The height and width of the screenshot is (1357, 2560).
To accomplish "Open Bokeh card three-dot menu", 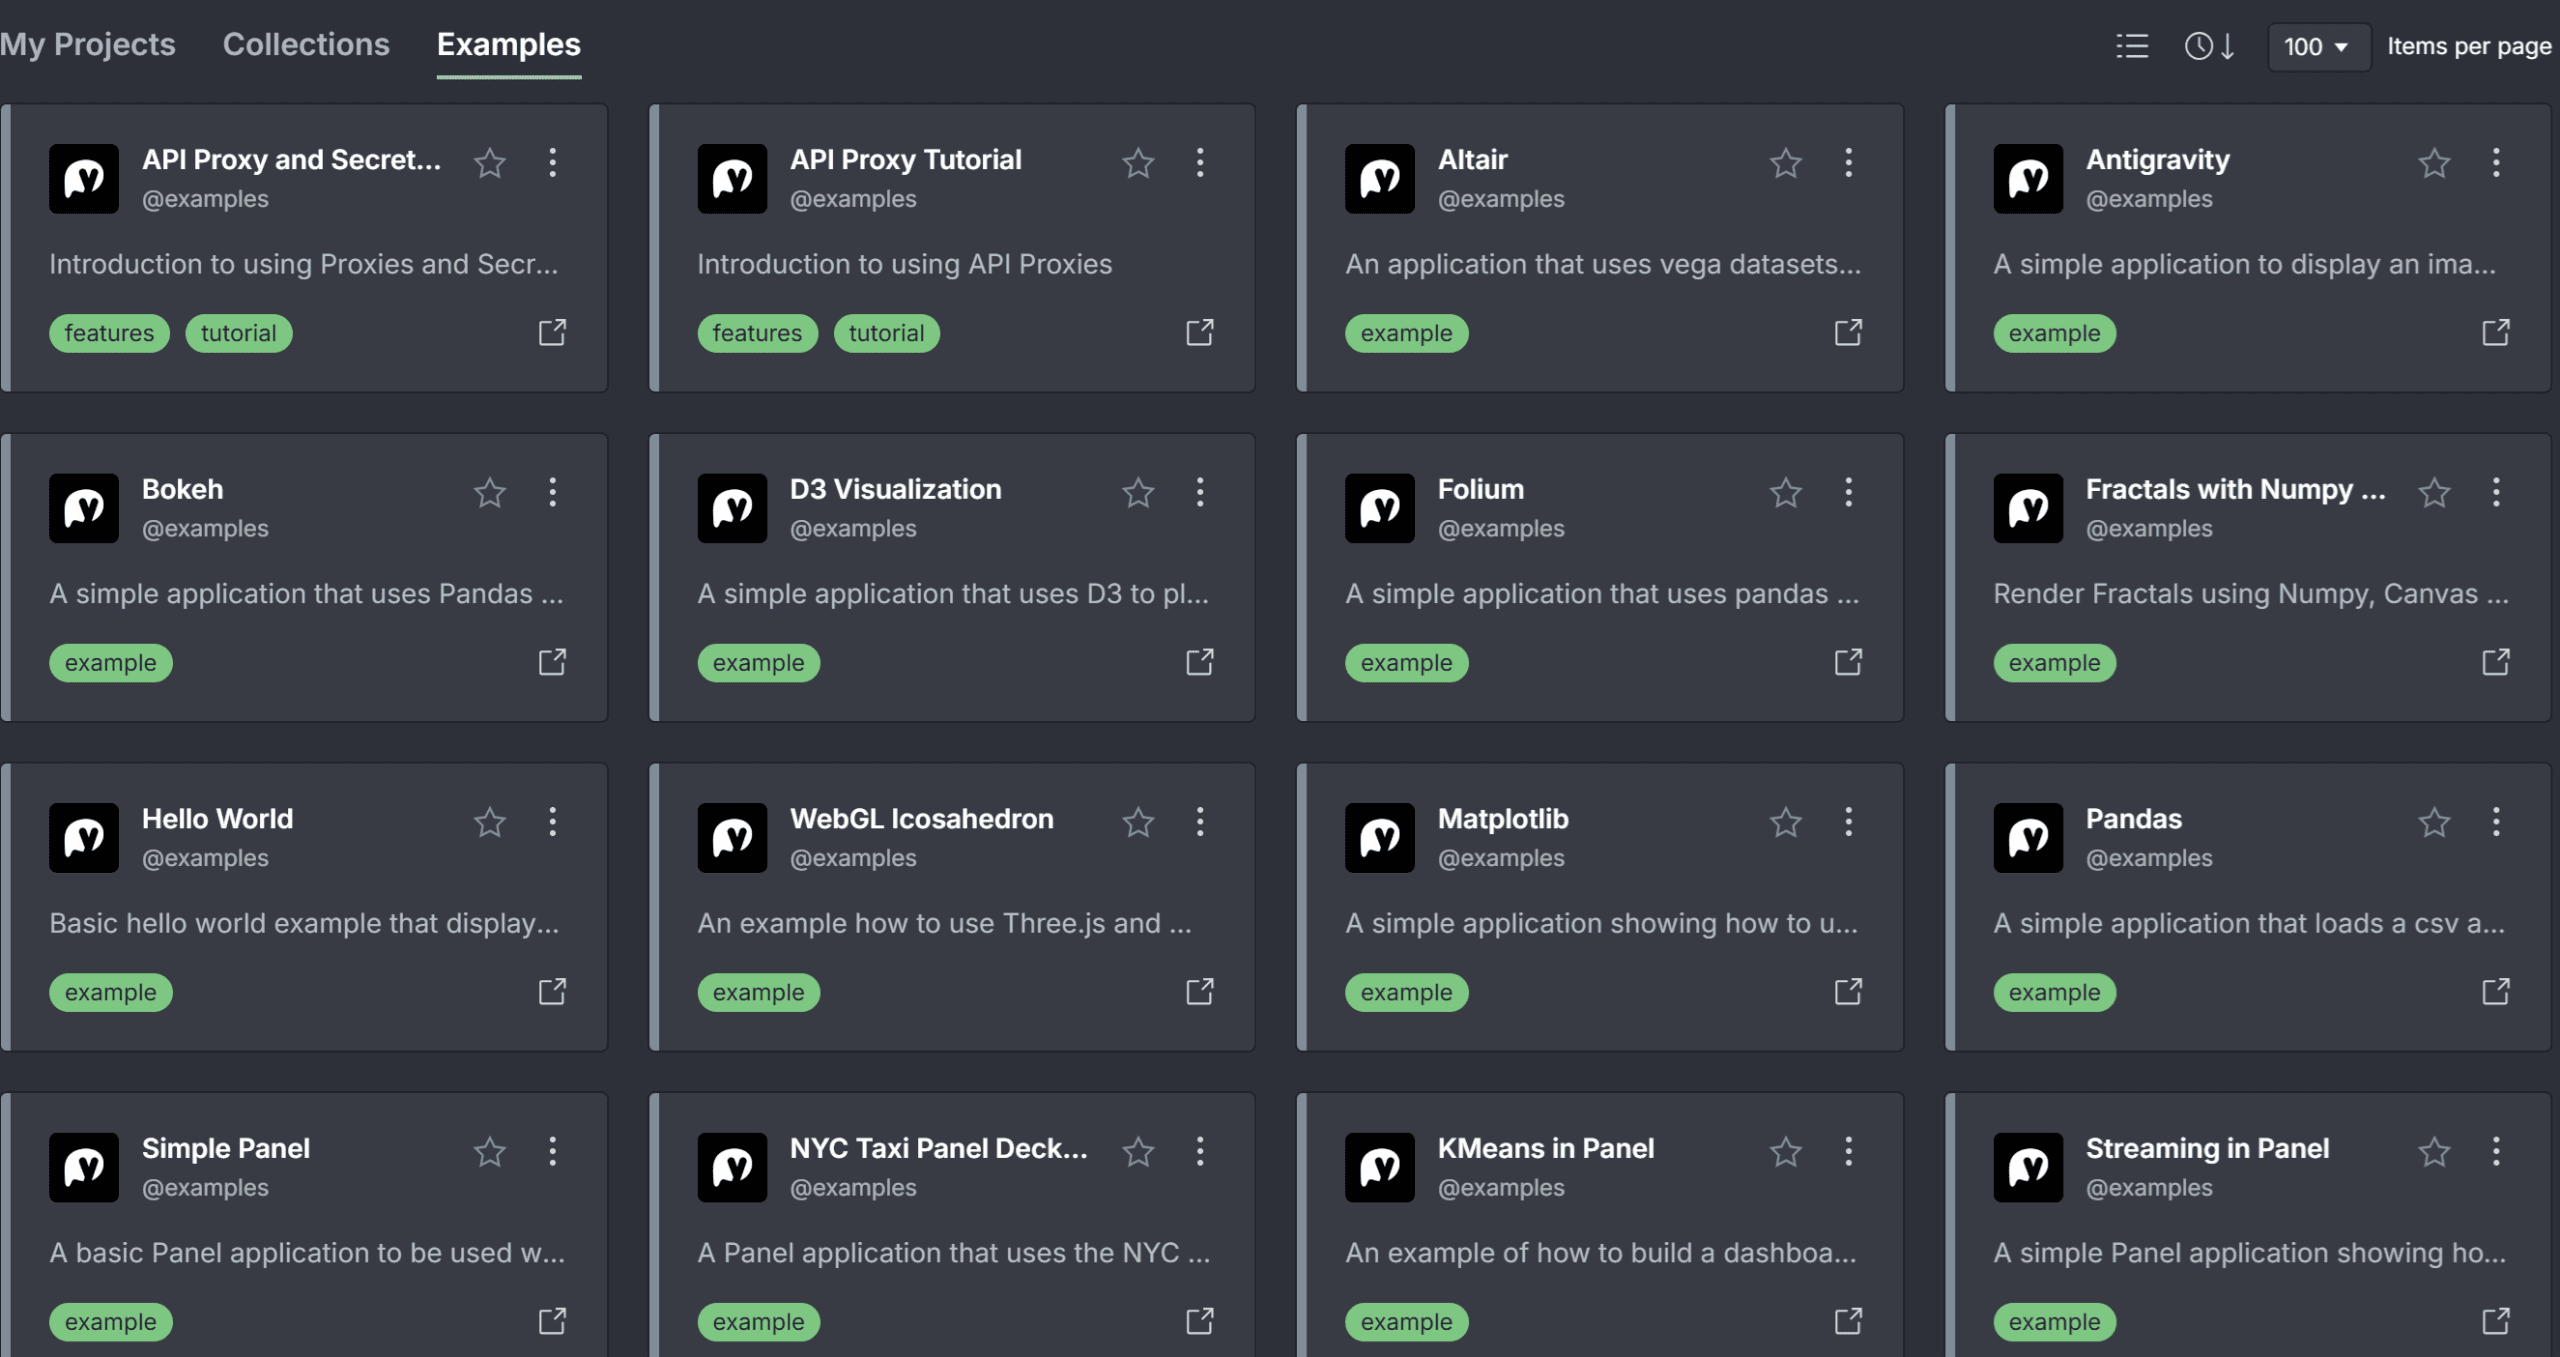I will coord(552,492).
